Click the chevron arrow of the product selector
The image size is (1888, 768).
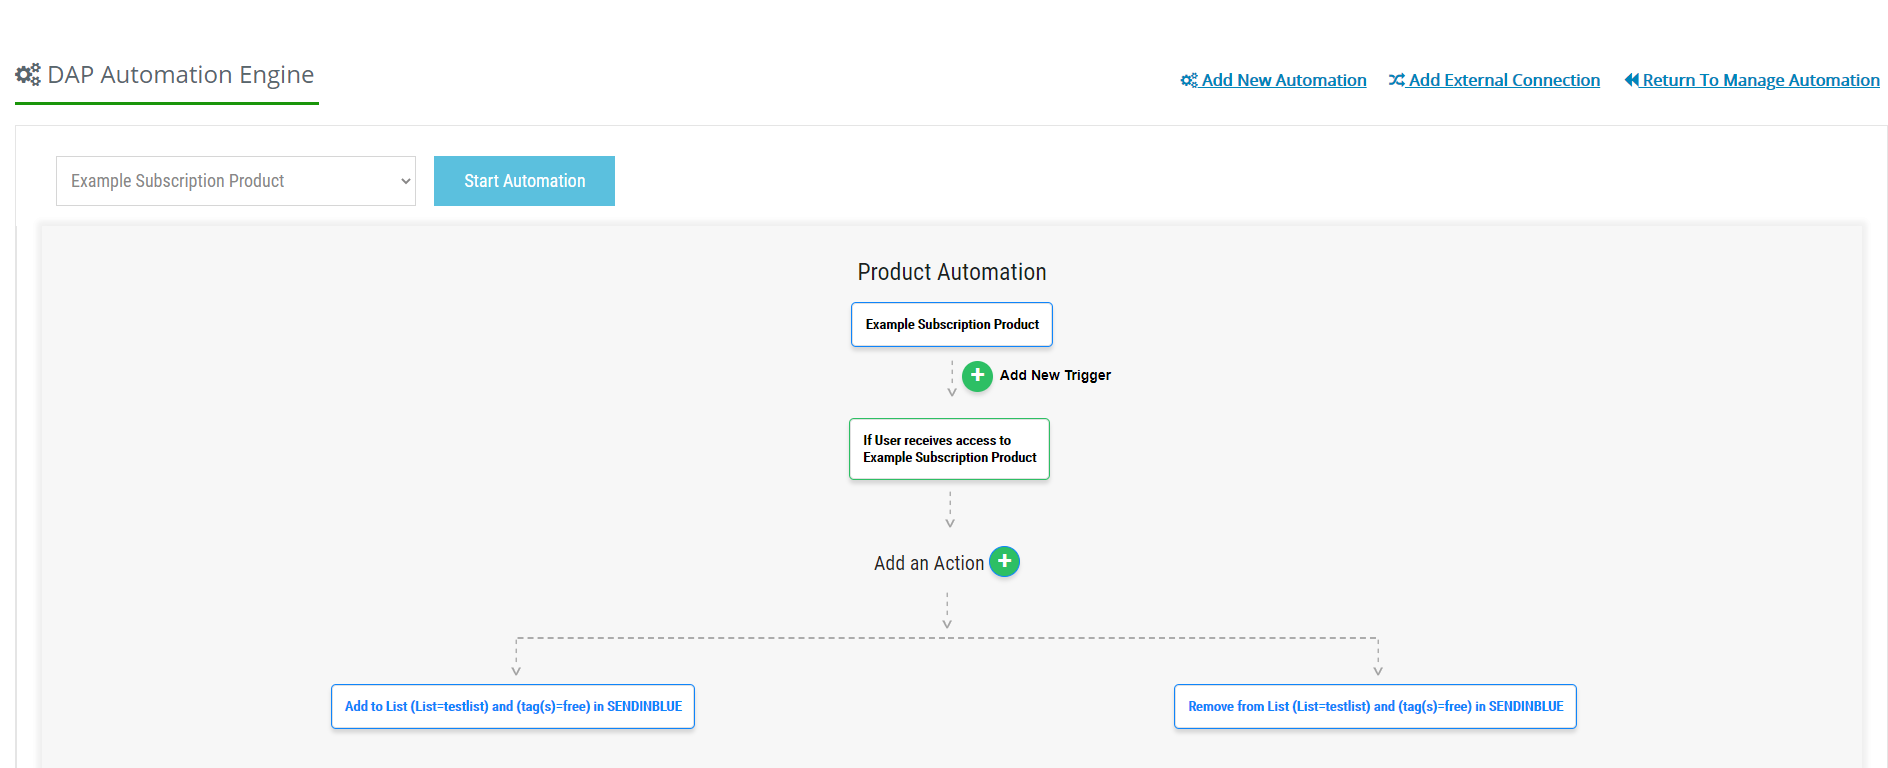(405, 181)
